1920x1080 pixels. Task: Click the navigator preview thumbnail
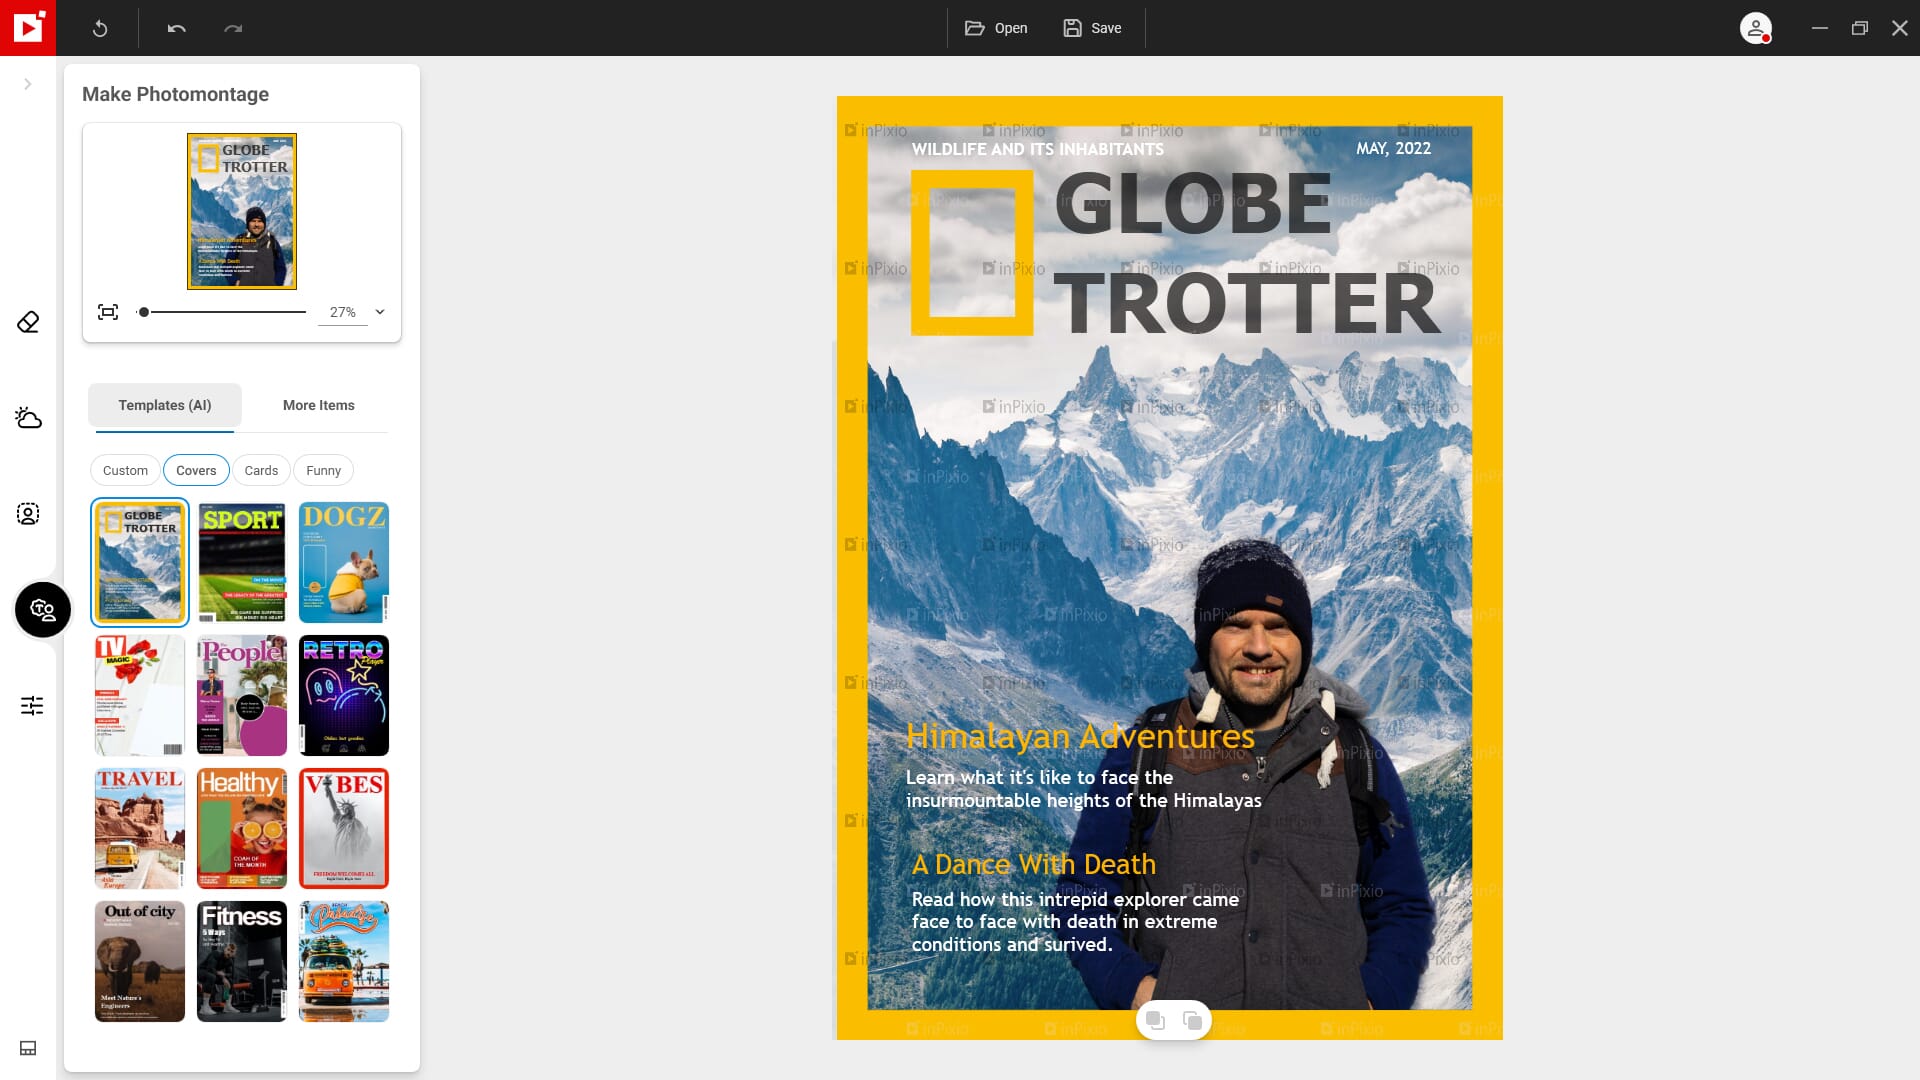242,211
